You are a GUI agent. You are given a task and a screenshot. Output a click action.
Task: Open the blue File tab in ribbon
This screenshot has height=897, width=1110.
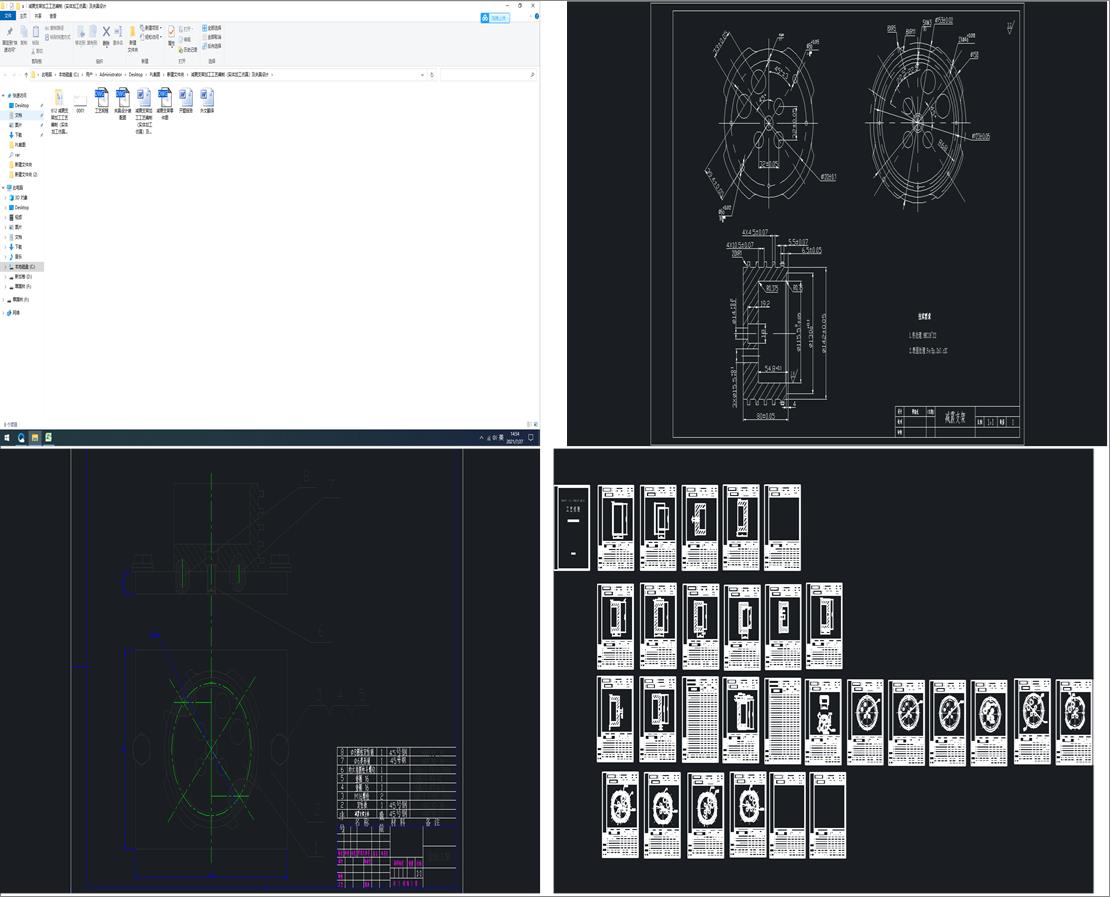pyautogui.click(x=8, y=16)
